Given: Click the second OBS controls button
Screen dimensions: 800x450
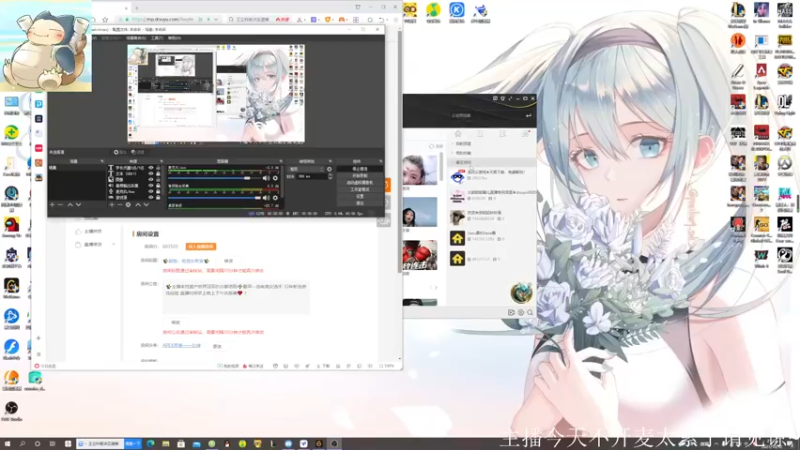Looking at the screenshot, I should pos(360,176).
